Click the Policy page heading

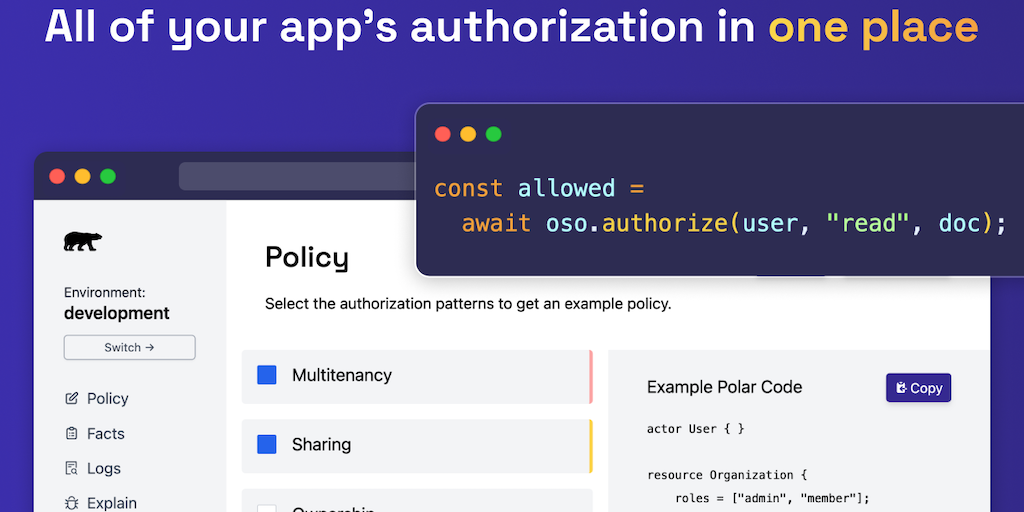tap(306, 258)
